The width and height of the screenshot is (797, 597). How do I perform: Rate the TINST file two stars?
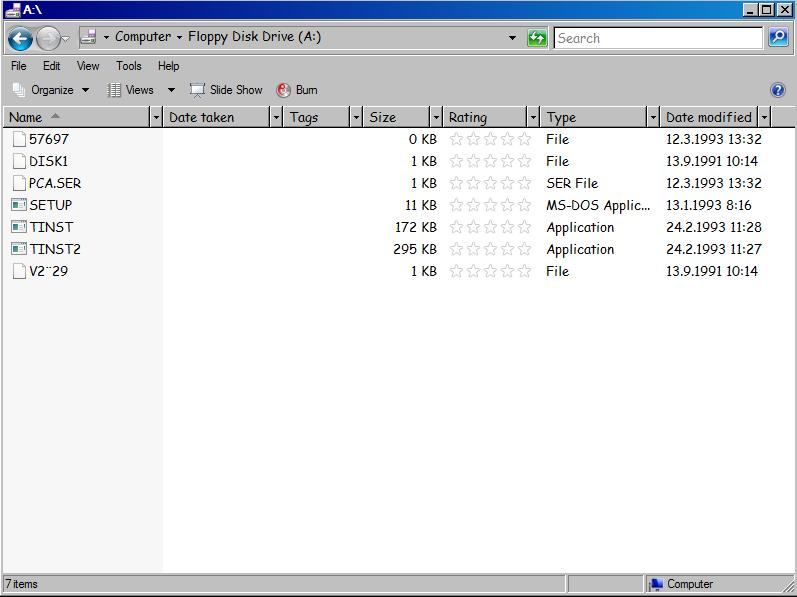coord(473,227)
